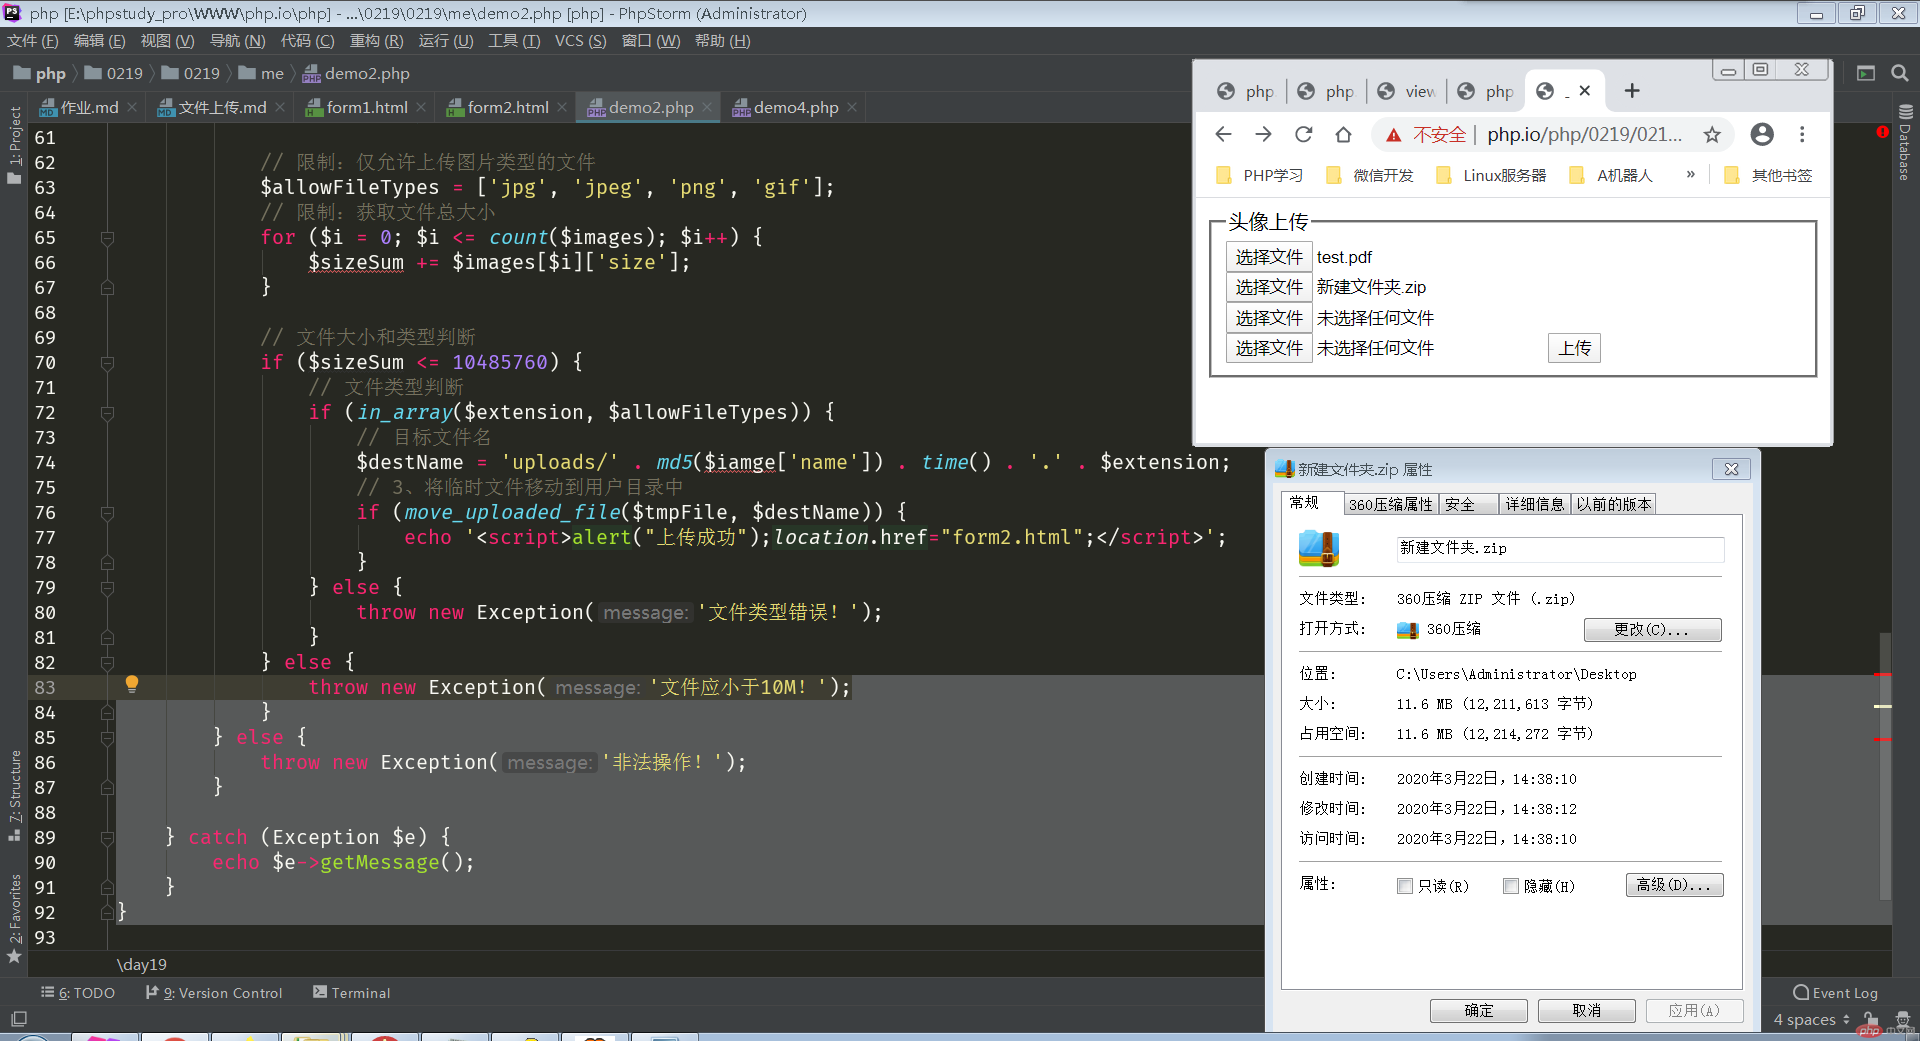Close the 作业.md editor tab
Viewport: 1920px width, 1041px height.
[131, 107]
